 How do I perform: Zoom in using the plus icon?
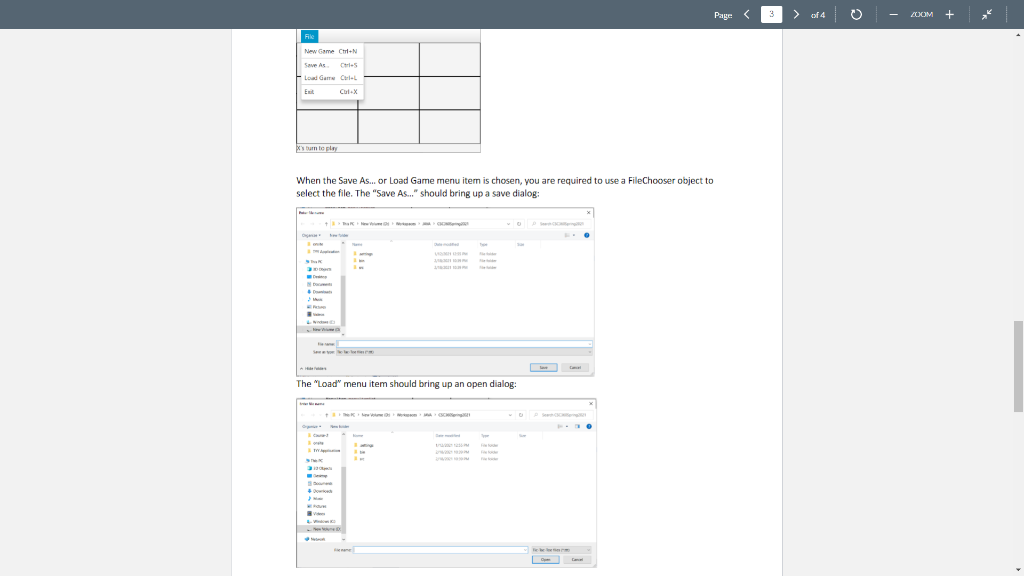950,14
